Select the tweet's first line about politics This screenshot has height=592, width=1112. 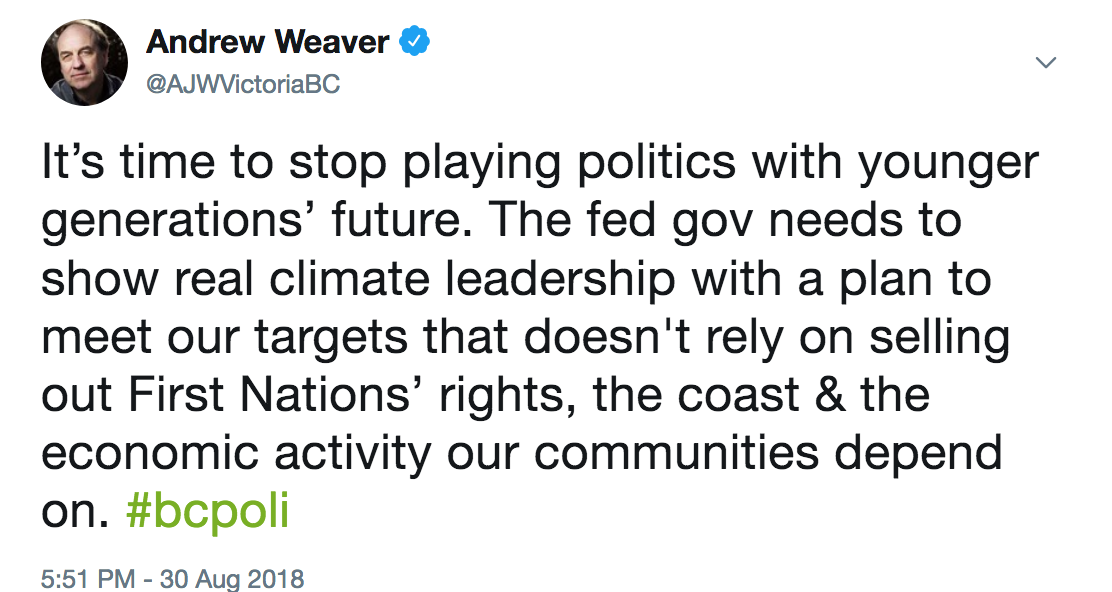(x=540, y=164)
